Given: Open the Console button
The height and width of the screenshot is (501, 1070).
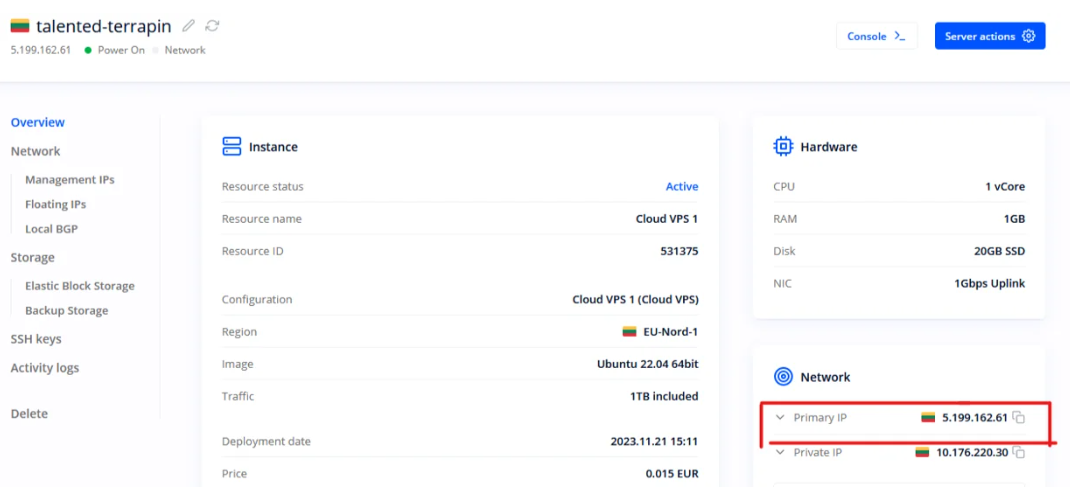Looking at the screenshot, I should pos(876,36).
